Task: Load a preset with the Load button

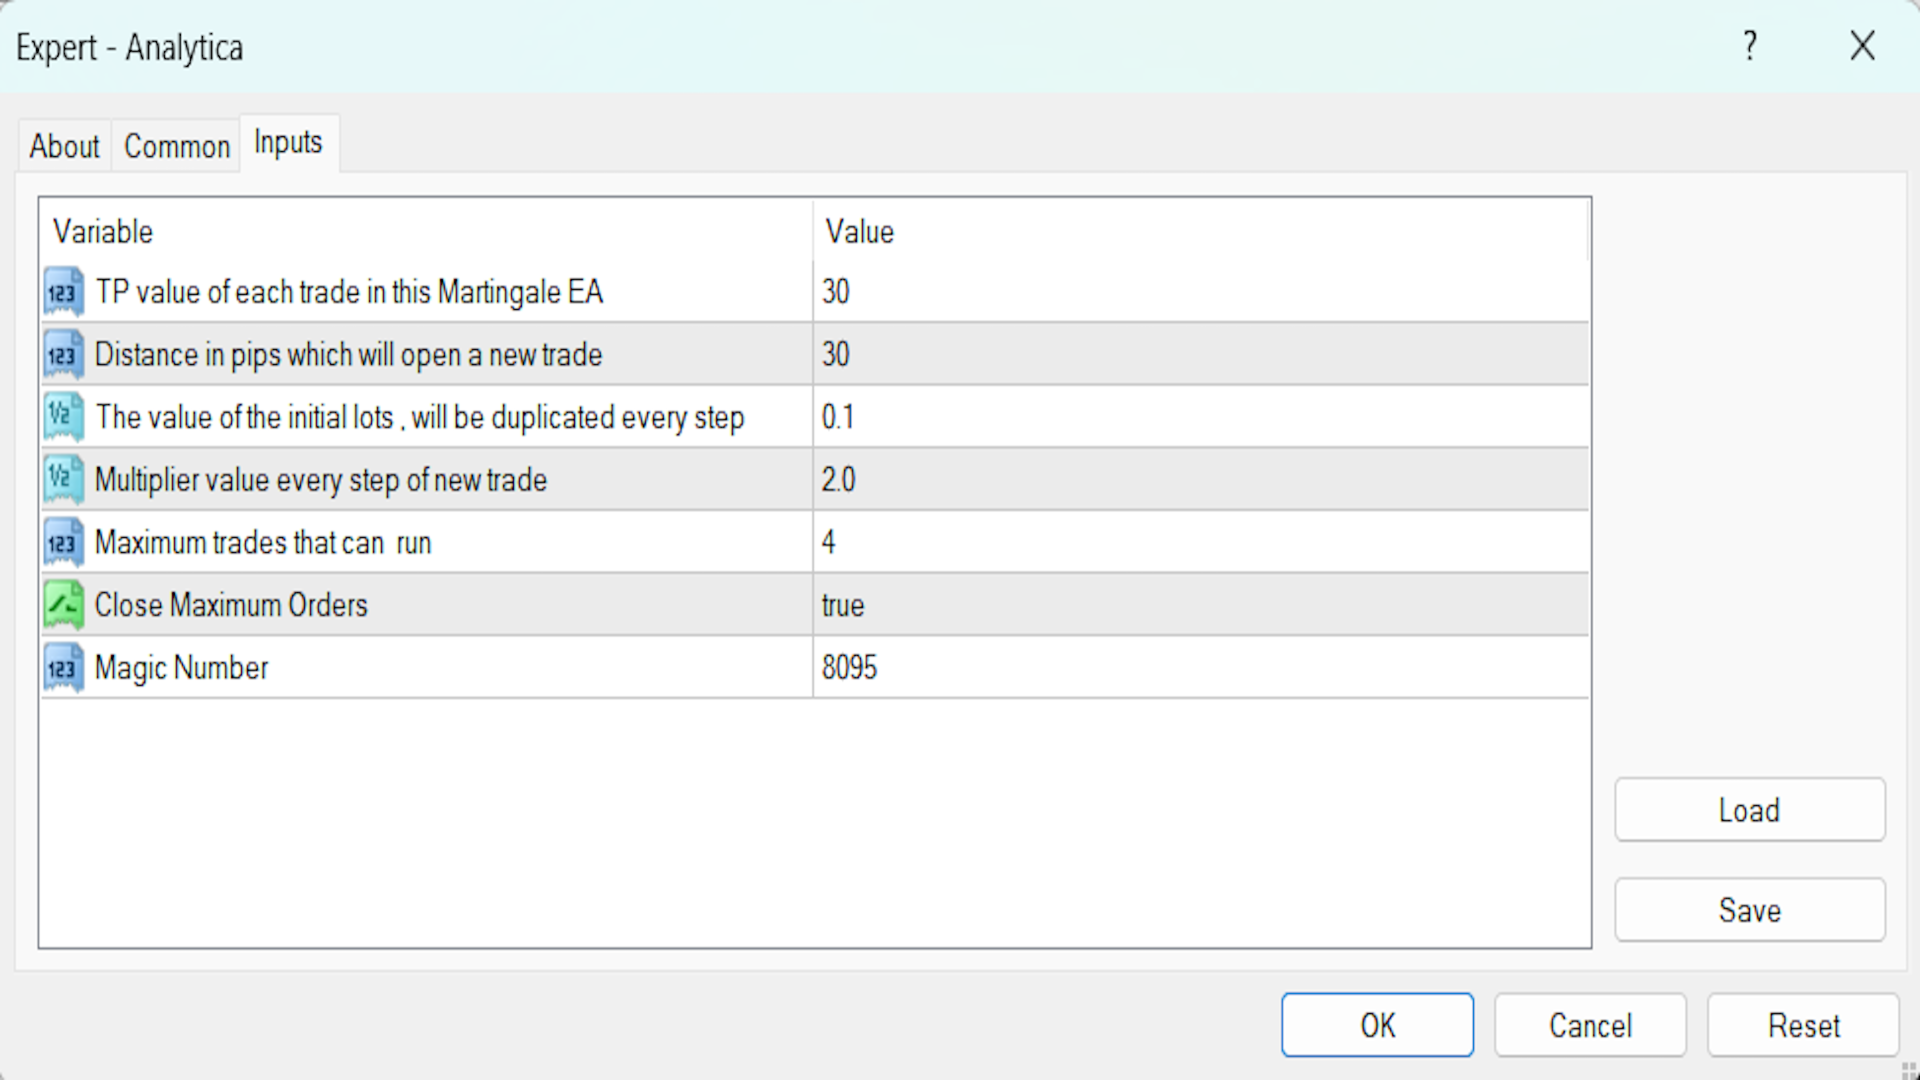Action: click(x=1749, y=810)
